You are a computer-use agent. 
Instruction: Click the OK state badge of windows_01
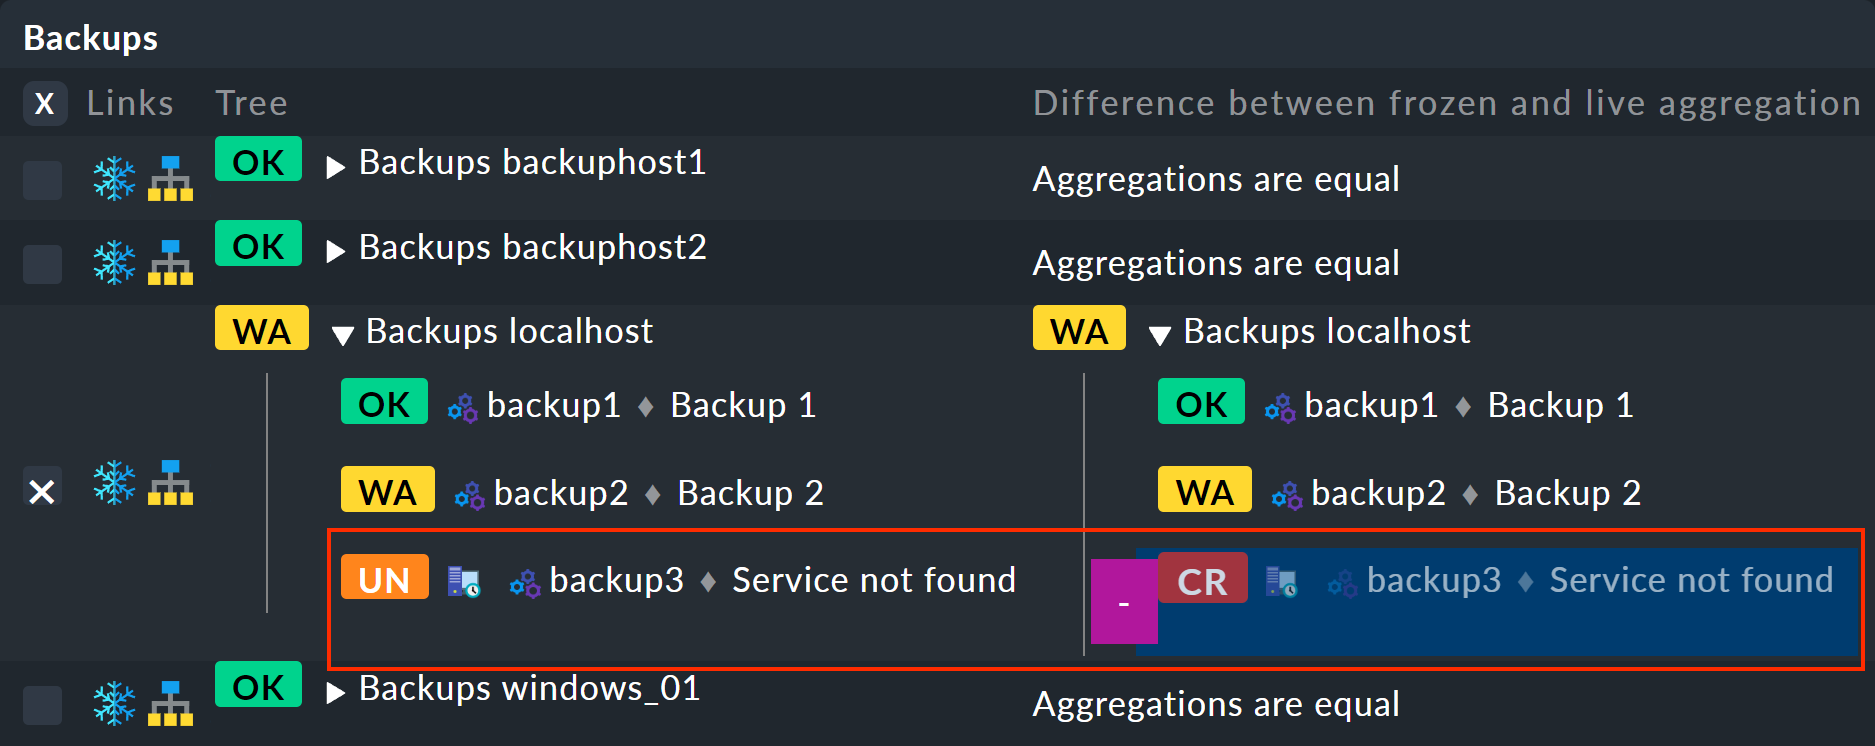258,684
